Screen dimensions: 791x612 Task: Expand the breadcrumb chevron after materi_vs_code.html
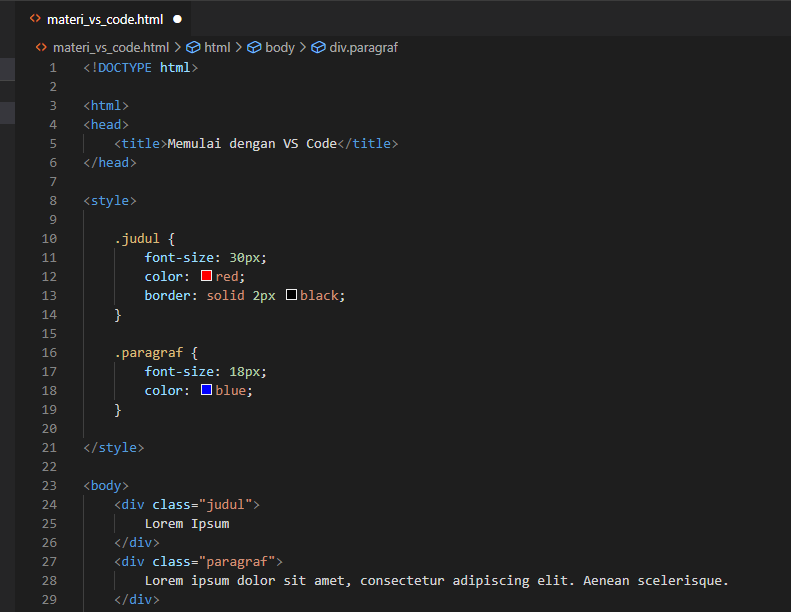pos(178,47)
